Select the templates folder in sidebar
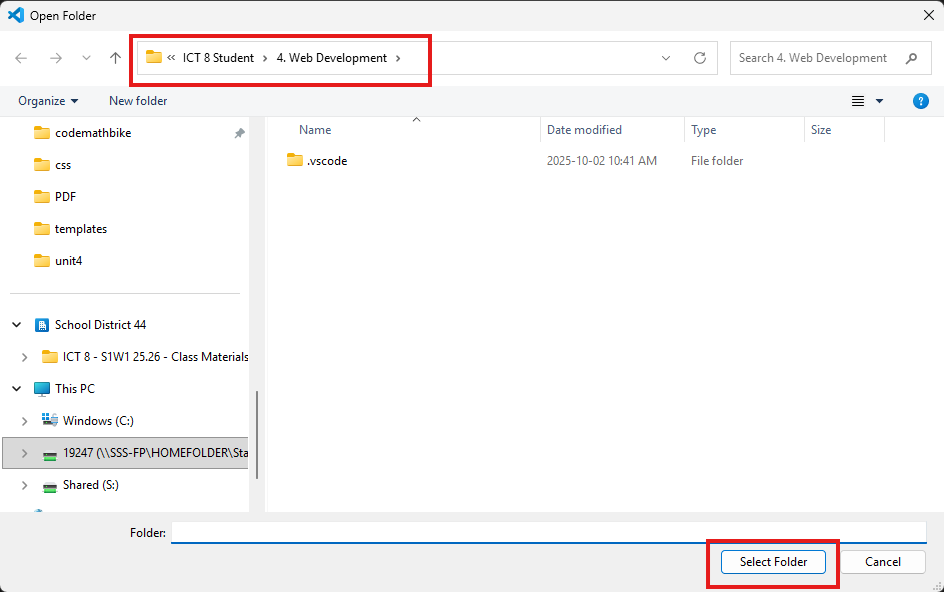 coord(81,228)
